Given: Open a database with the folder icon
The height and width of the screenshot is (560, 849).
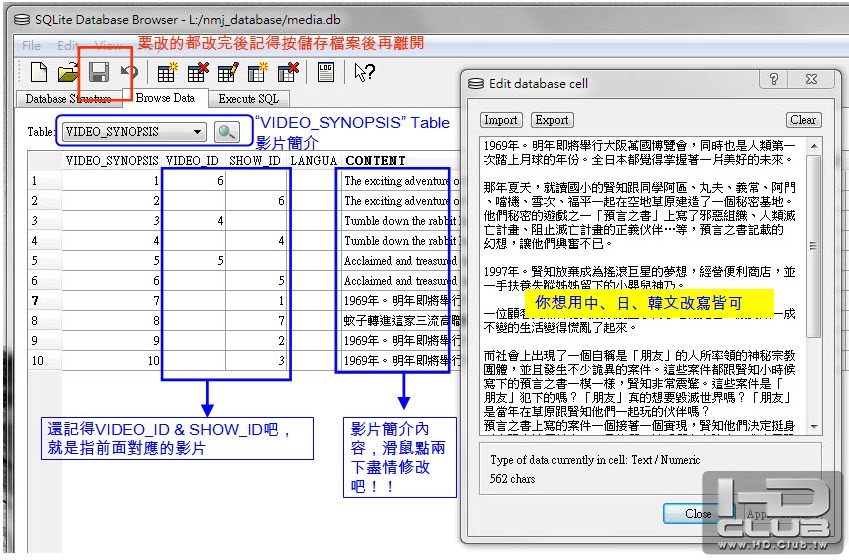Looking at the screenshot, I should point(68,72).
